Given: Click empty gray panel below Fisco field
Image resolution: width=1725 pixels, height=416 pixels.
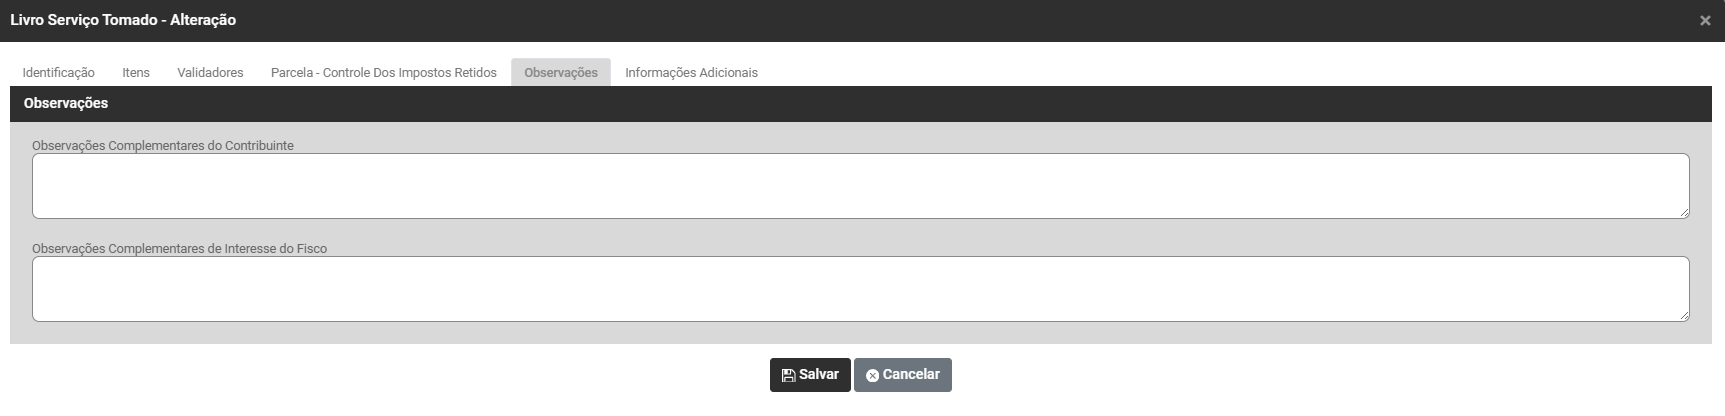Looking at the screenshot, I should coord(860,333).
